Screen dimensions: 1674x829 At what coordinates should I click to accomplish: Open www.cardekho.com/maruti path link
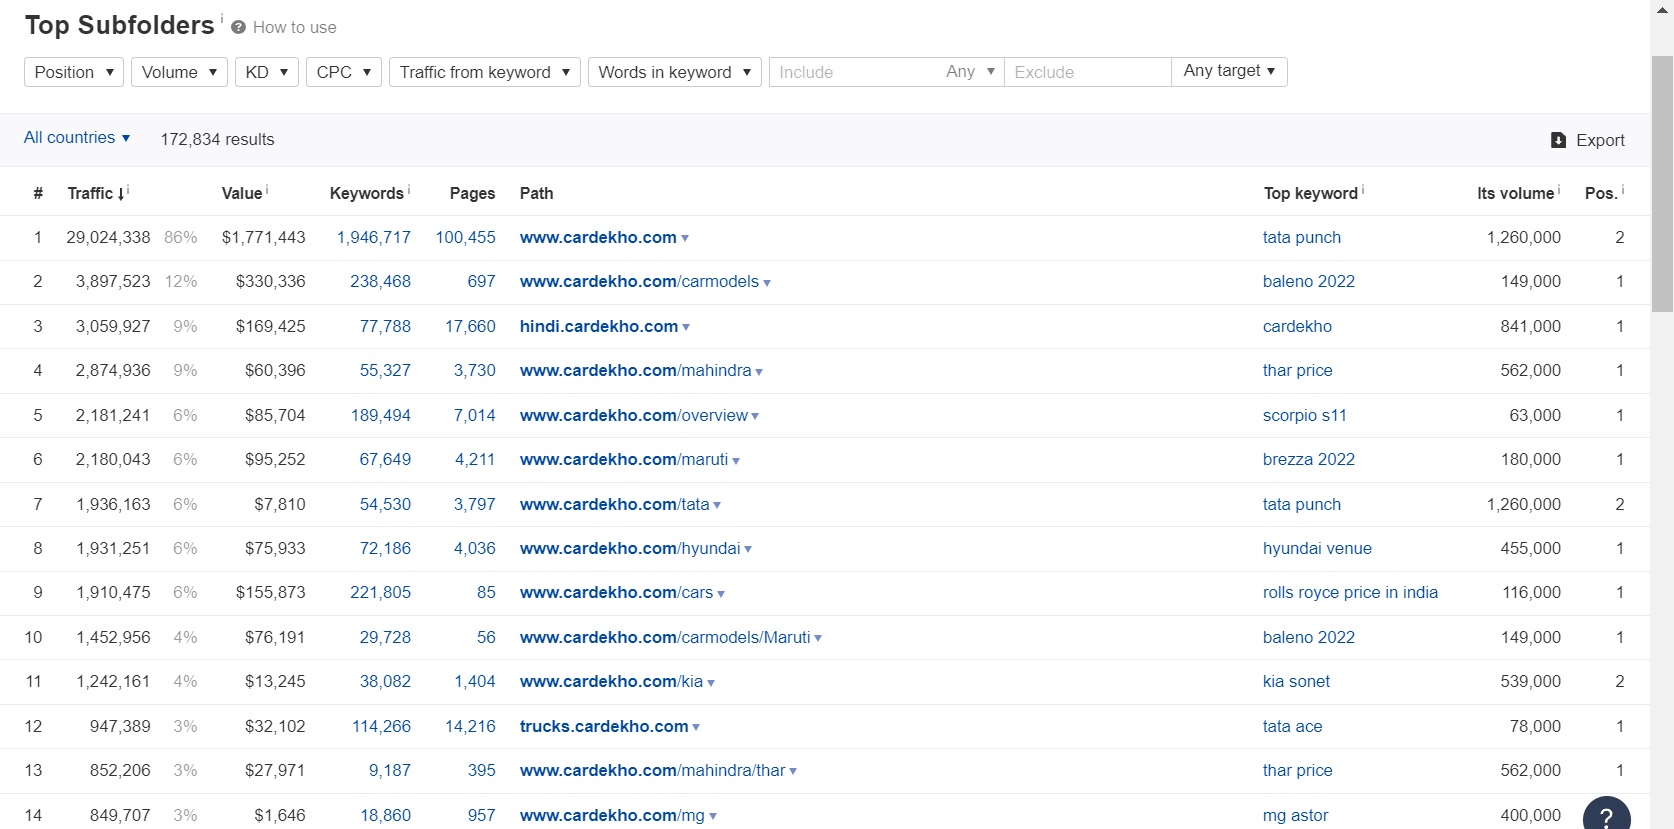(624, 459)
